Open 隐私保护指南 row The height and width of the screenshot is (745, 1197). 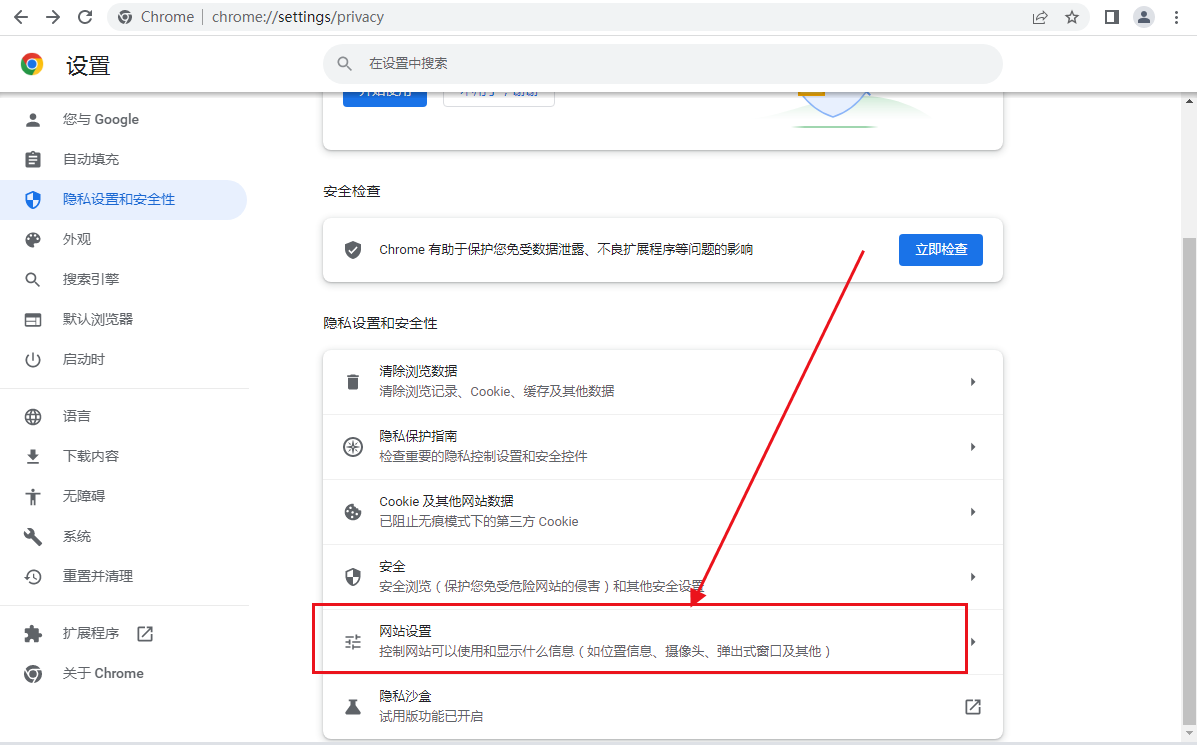[x=663, y=447]
